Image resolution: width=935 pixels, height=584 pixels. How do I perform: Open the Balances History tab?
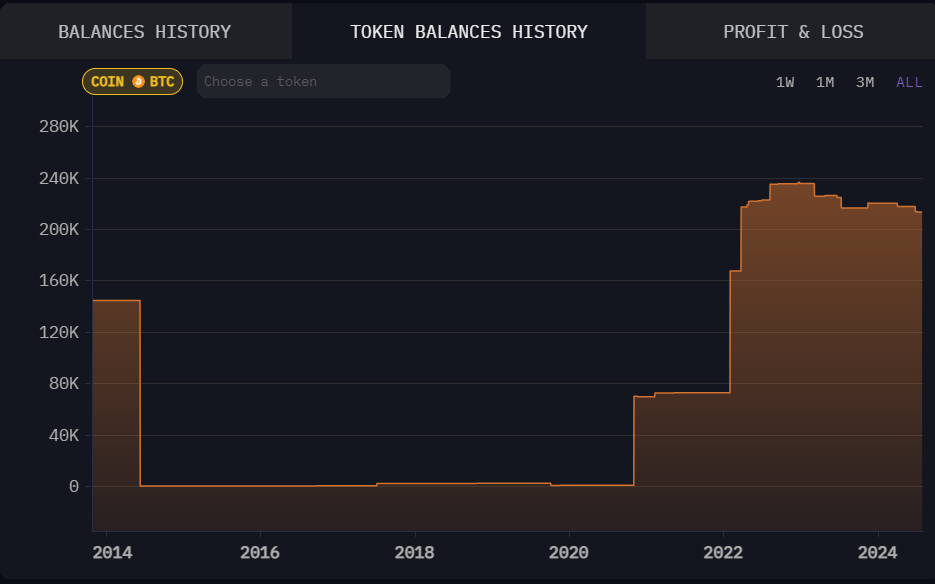pyautogui.click(x=145, y=32)
